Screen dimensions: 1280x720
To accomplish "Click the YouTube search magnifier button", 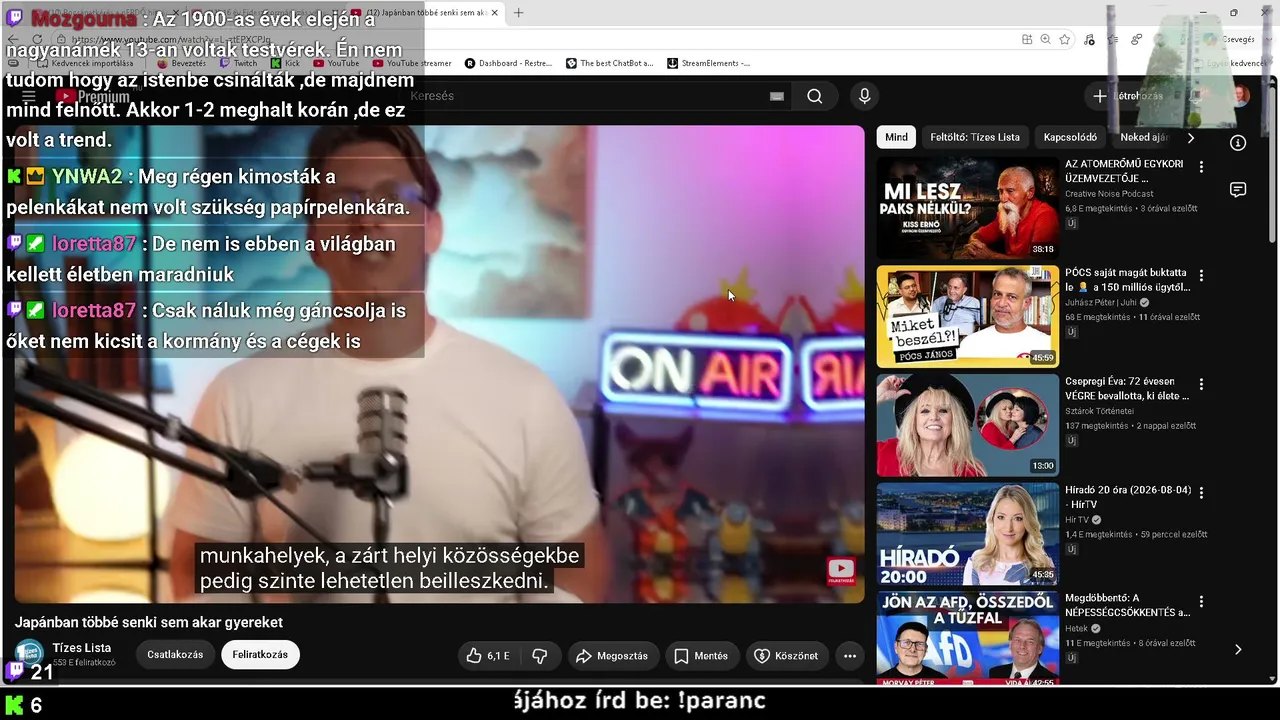I will click(x=815, y=96).
